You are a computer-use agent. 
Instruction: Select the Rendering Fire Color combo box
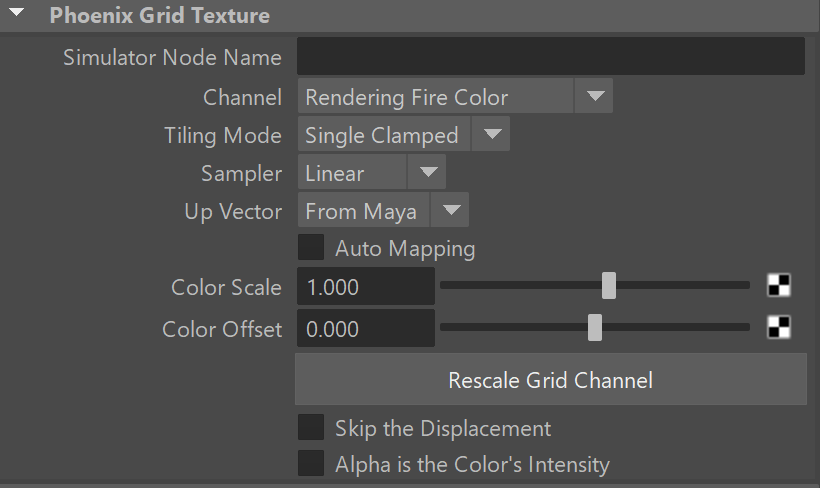pyautogui.click(x=455, y=96)
